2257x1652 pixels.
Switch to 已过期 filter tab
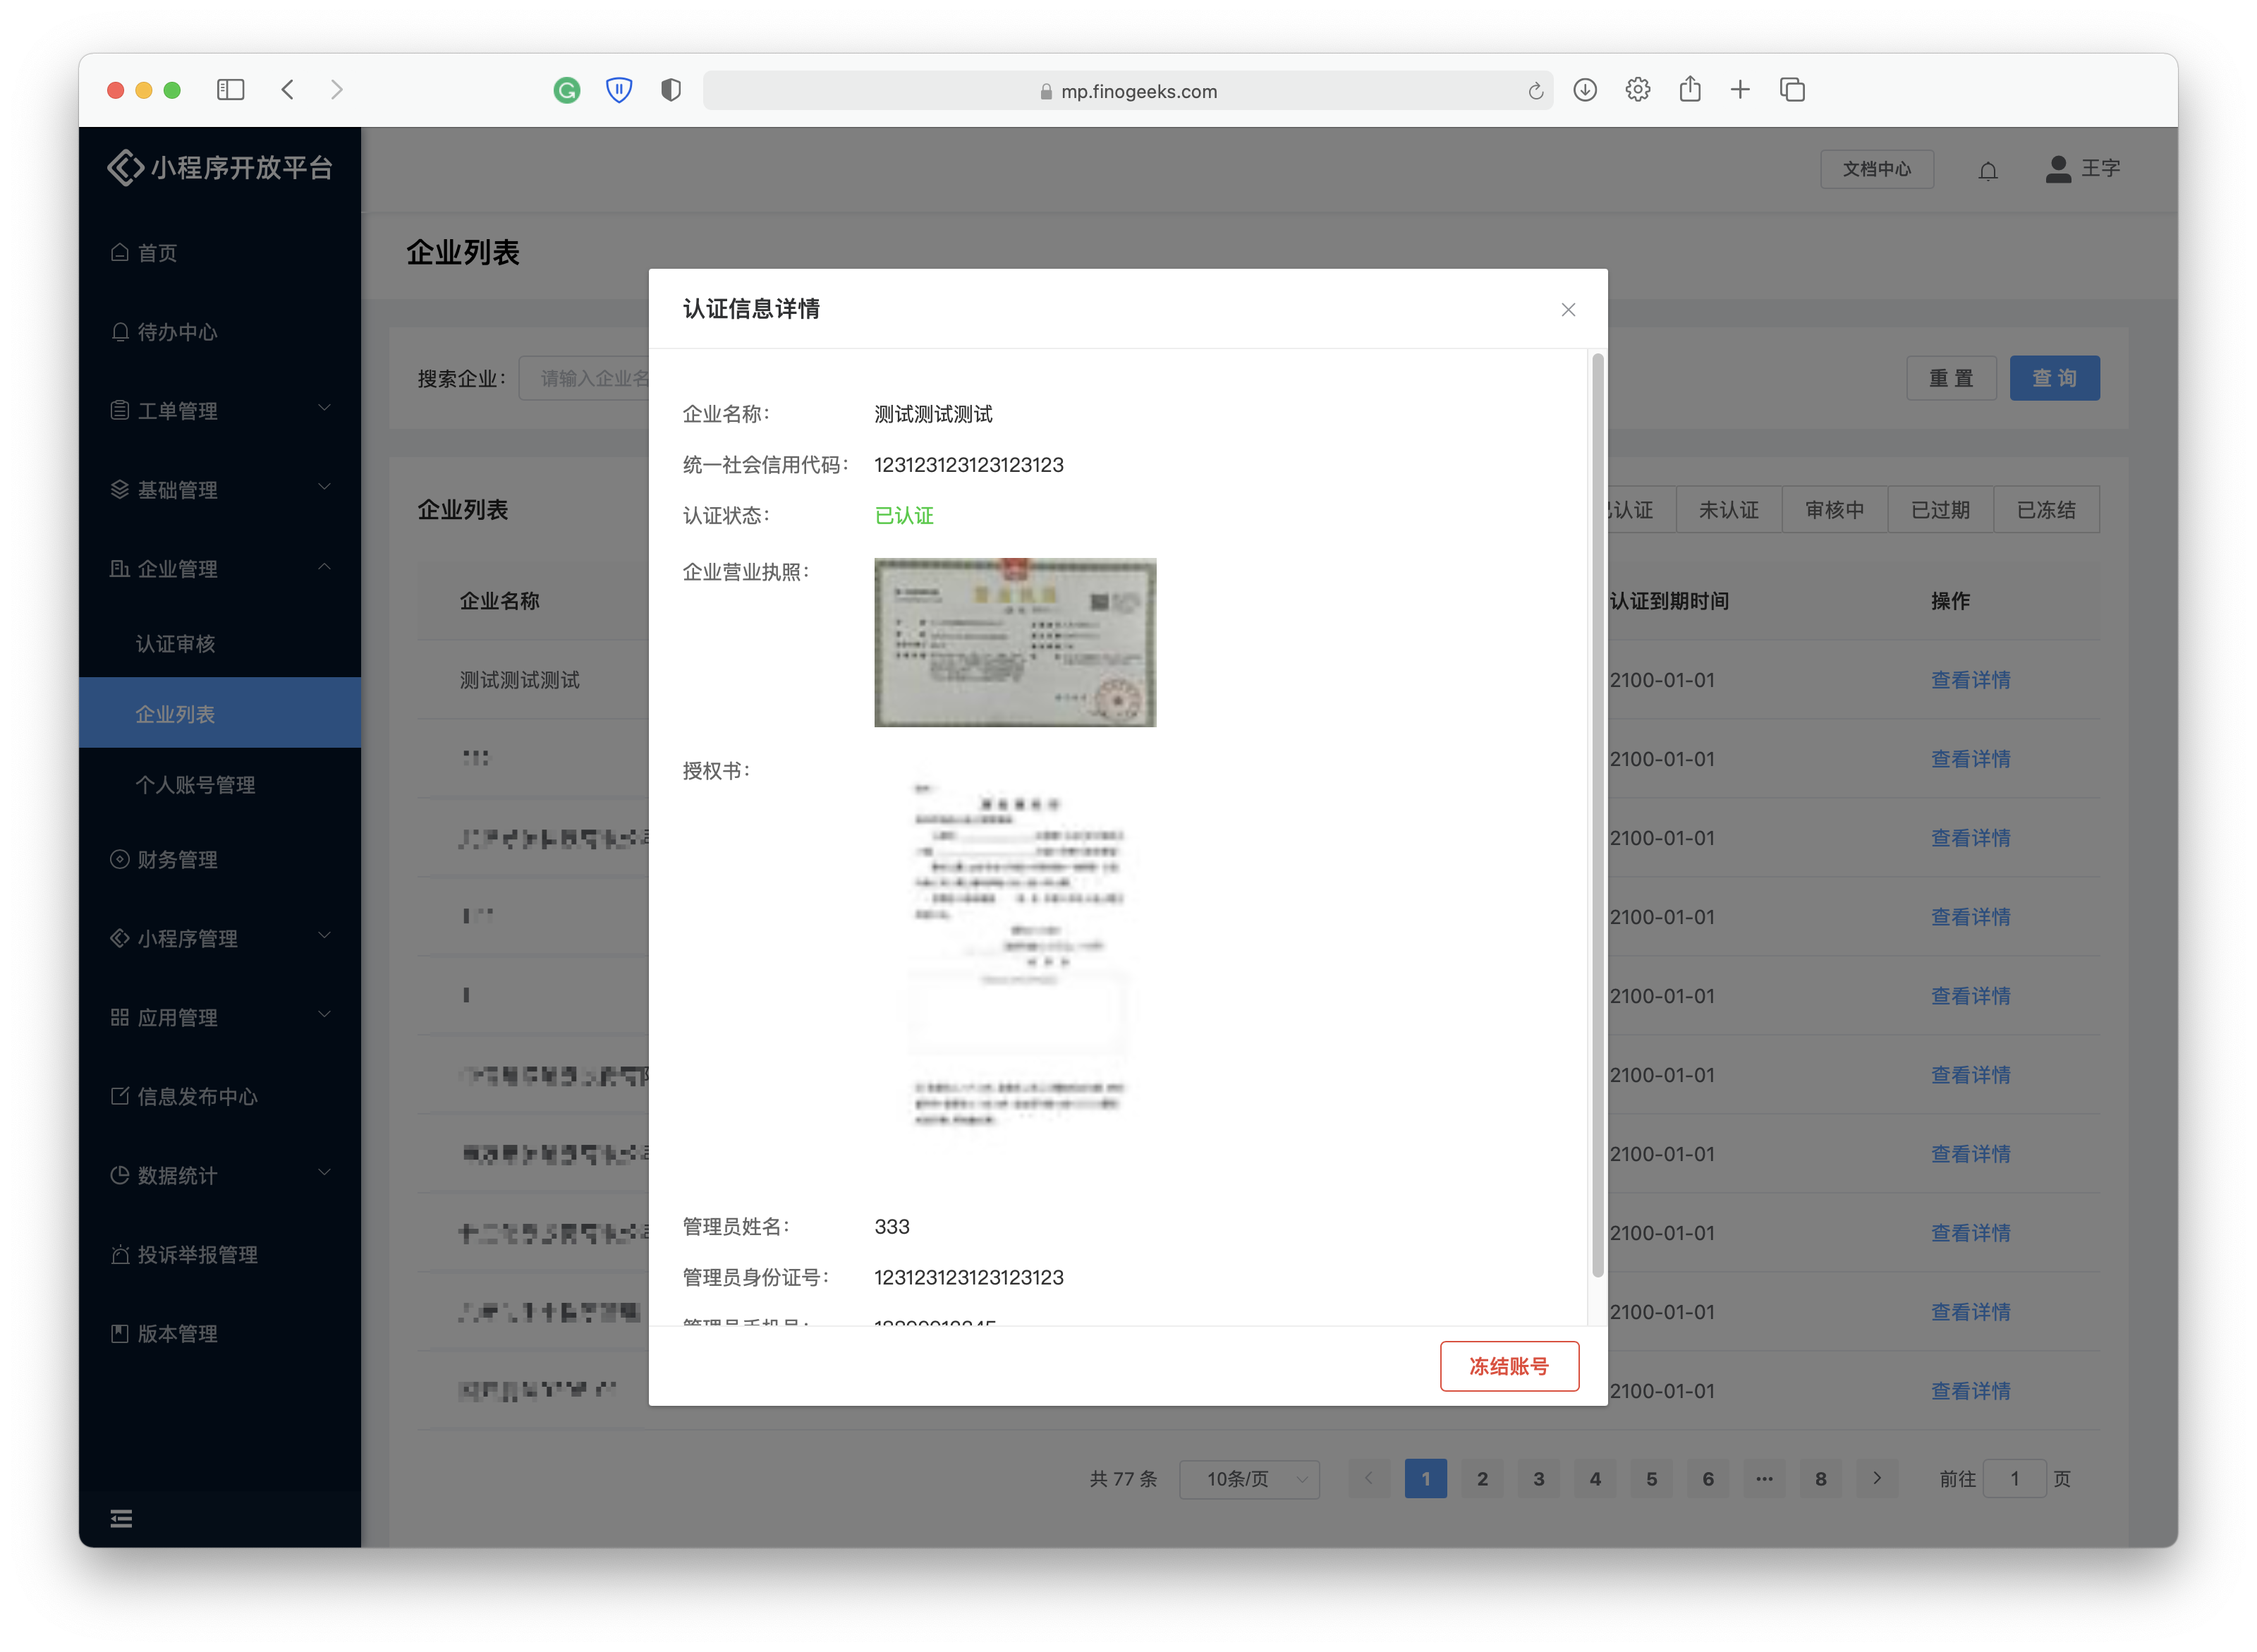tap(1940, 510)
